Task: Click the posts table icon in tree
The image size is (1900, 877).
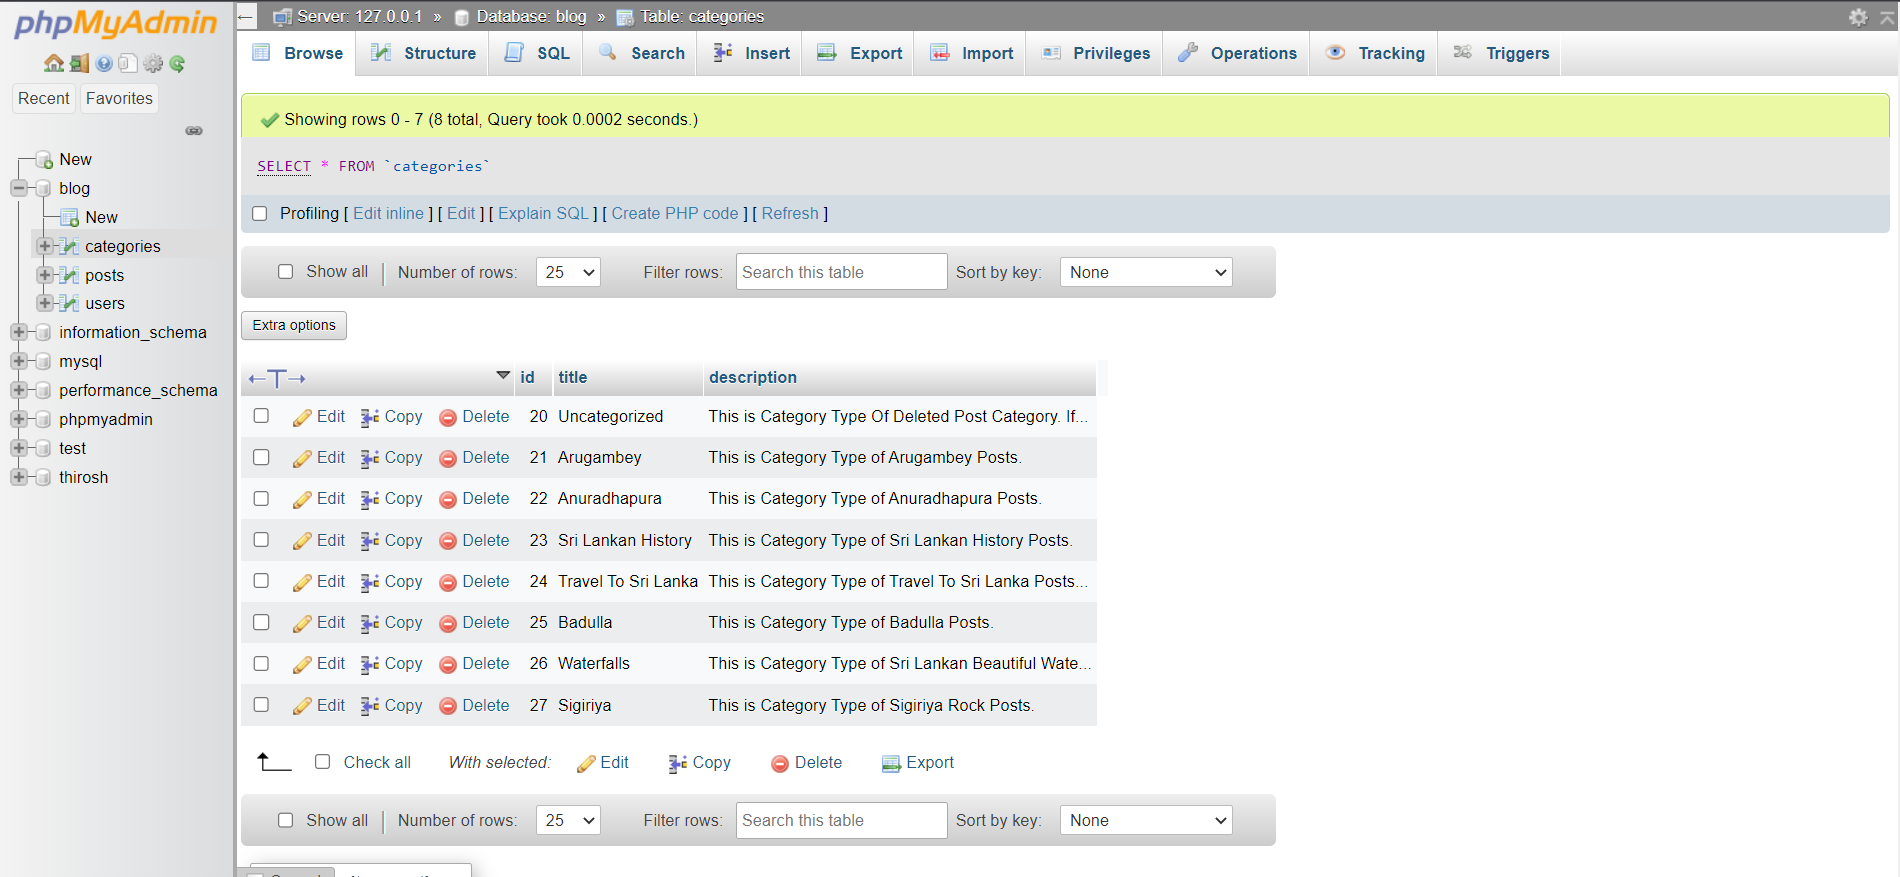Action: pos(69,275)
